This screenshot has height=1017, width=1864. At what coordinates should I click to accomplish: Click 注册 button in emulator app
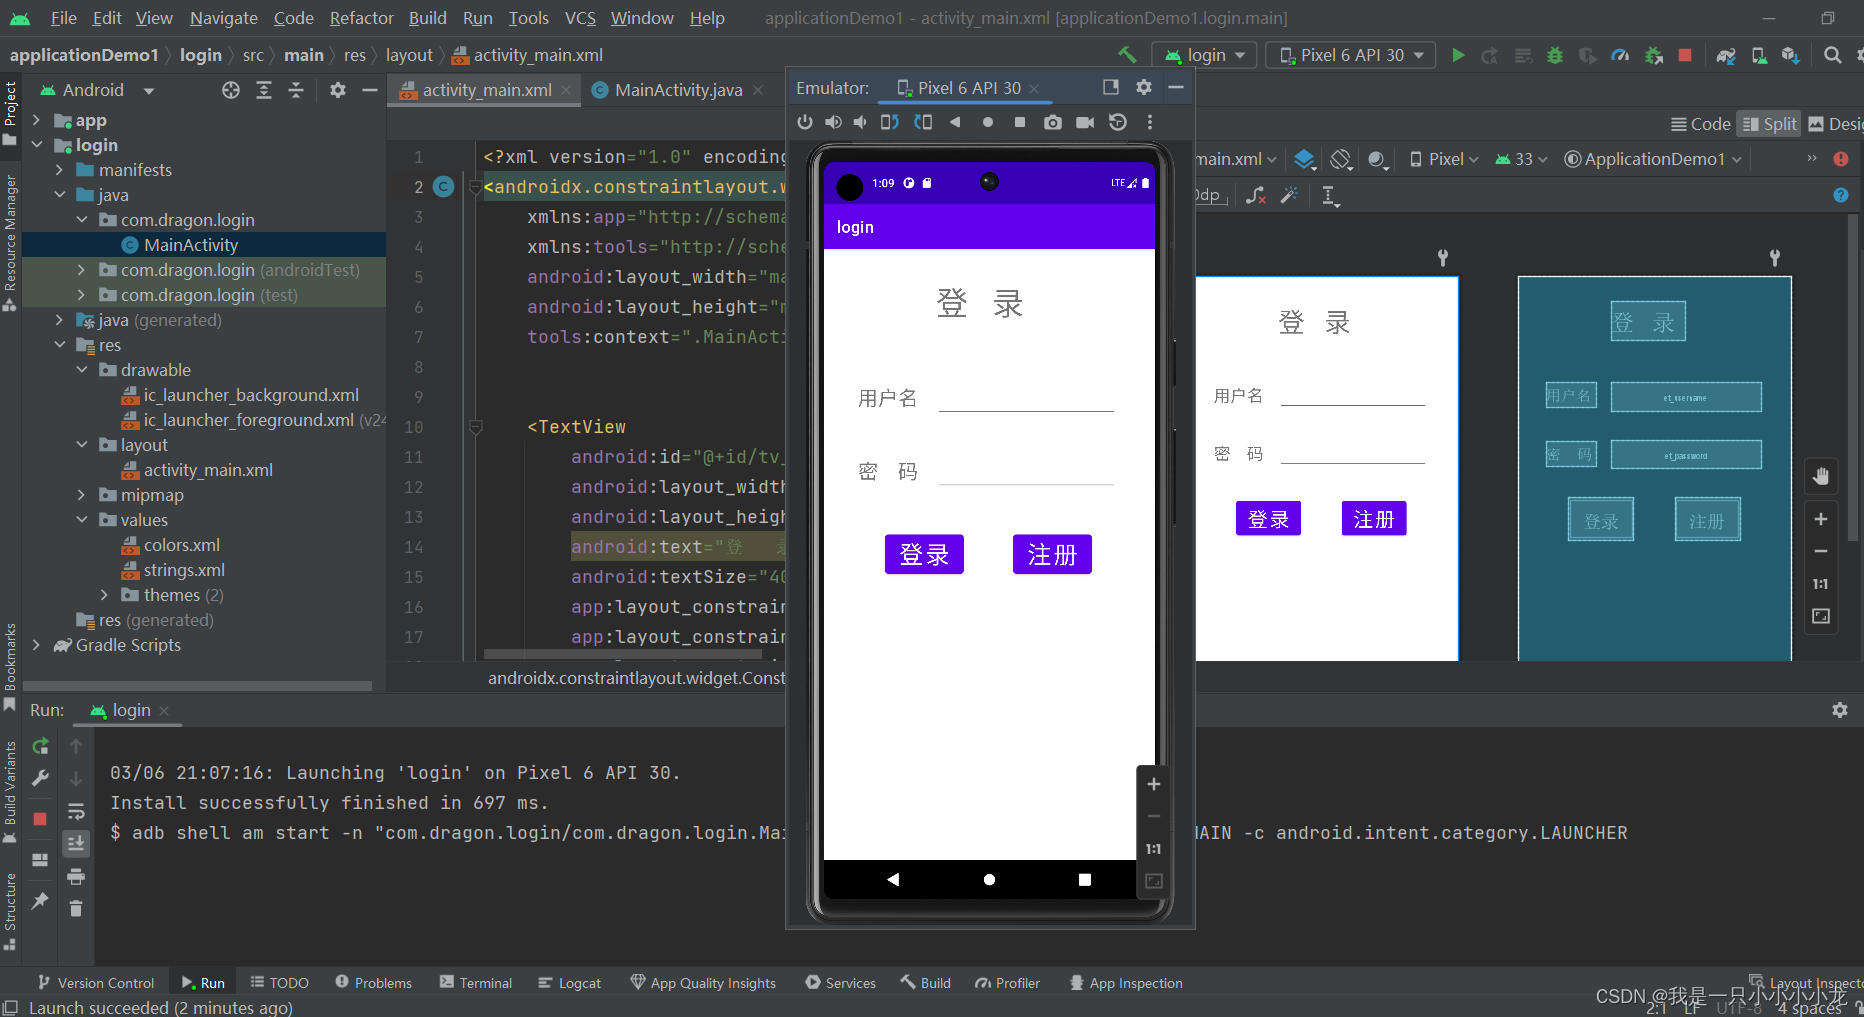click(1052, 554)
